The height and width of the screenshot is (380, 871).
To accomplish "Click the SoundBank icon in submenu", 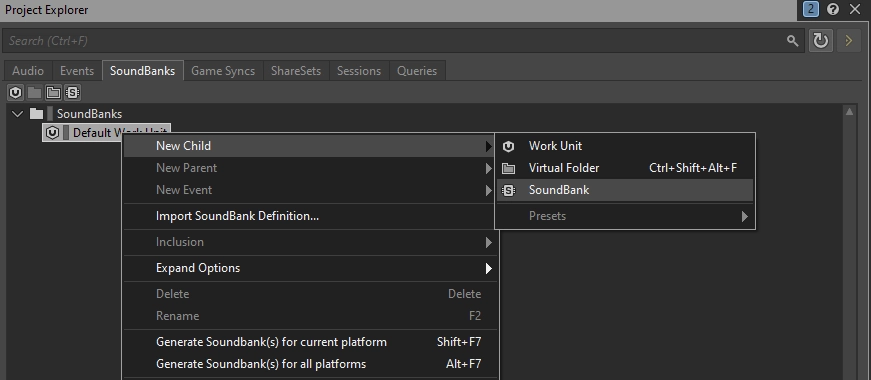I will [x=508, y=191].
